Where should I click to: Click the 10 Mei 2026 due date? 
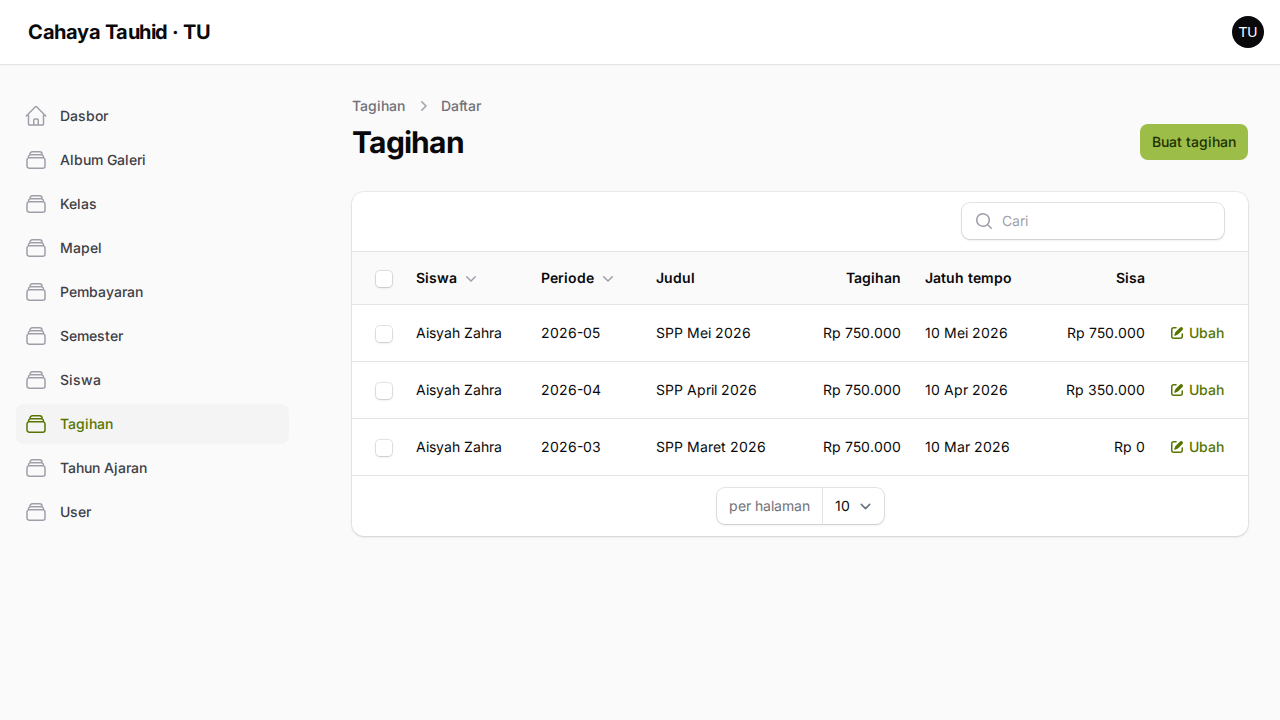click(x=966, y=333)
